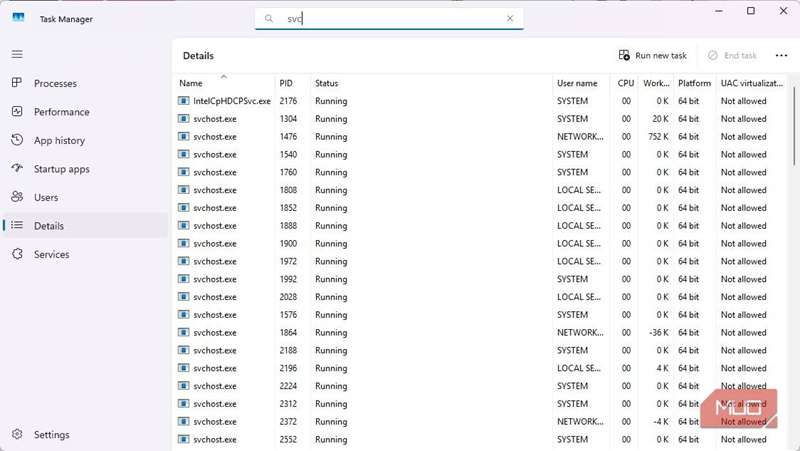Sort by UAC virtualization column header
This screenshot has height=451, width=800.
pyautogui.click(x=752, y=83)
